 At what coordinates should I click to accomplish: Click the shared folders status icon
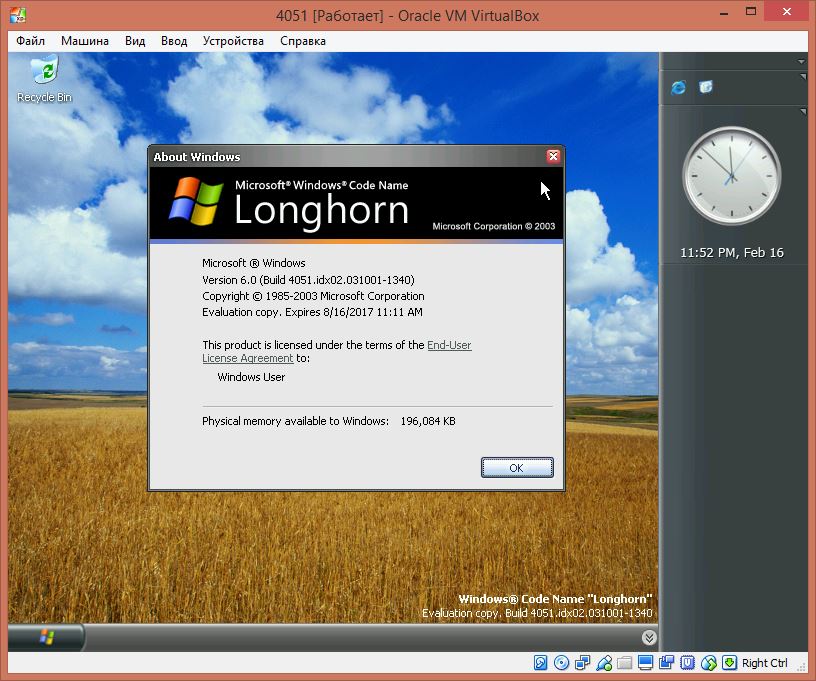tap(624, 663)
